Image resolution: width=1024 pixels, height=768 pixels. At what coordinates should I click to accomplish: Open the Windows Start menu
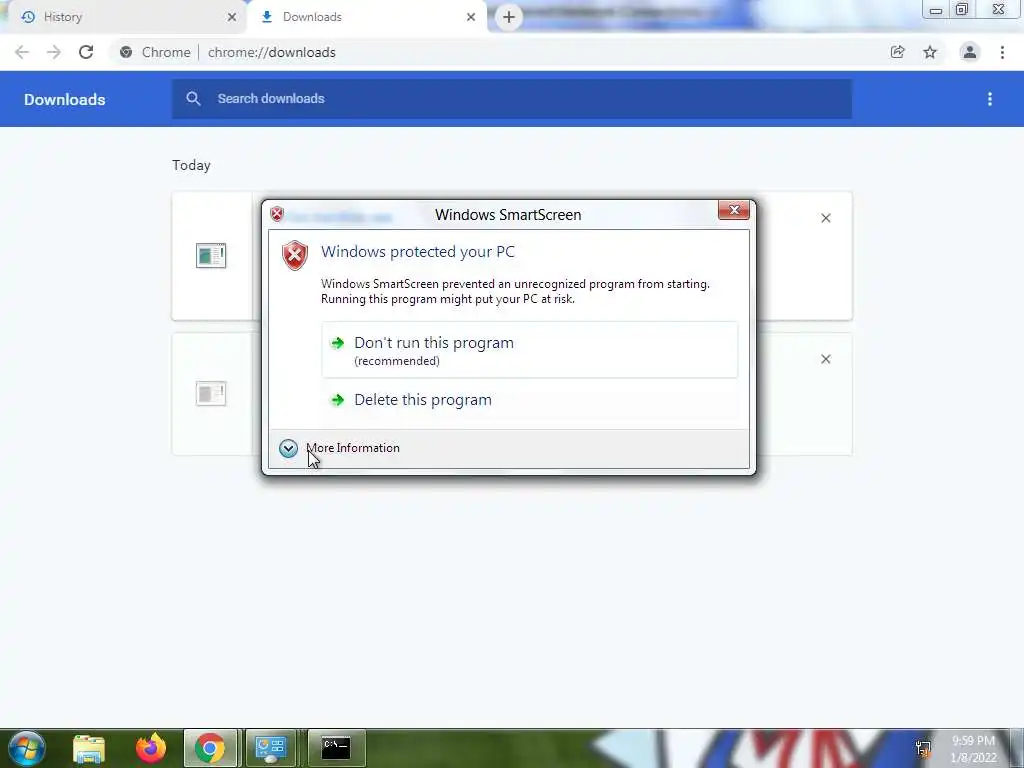tap(26, 748)
